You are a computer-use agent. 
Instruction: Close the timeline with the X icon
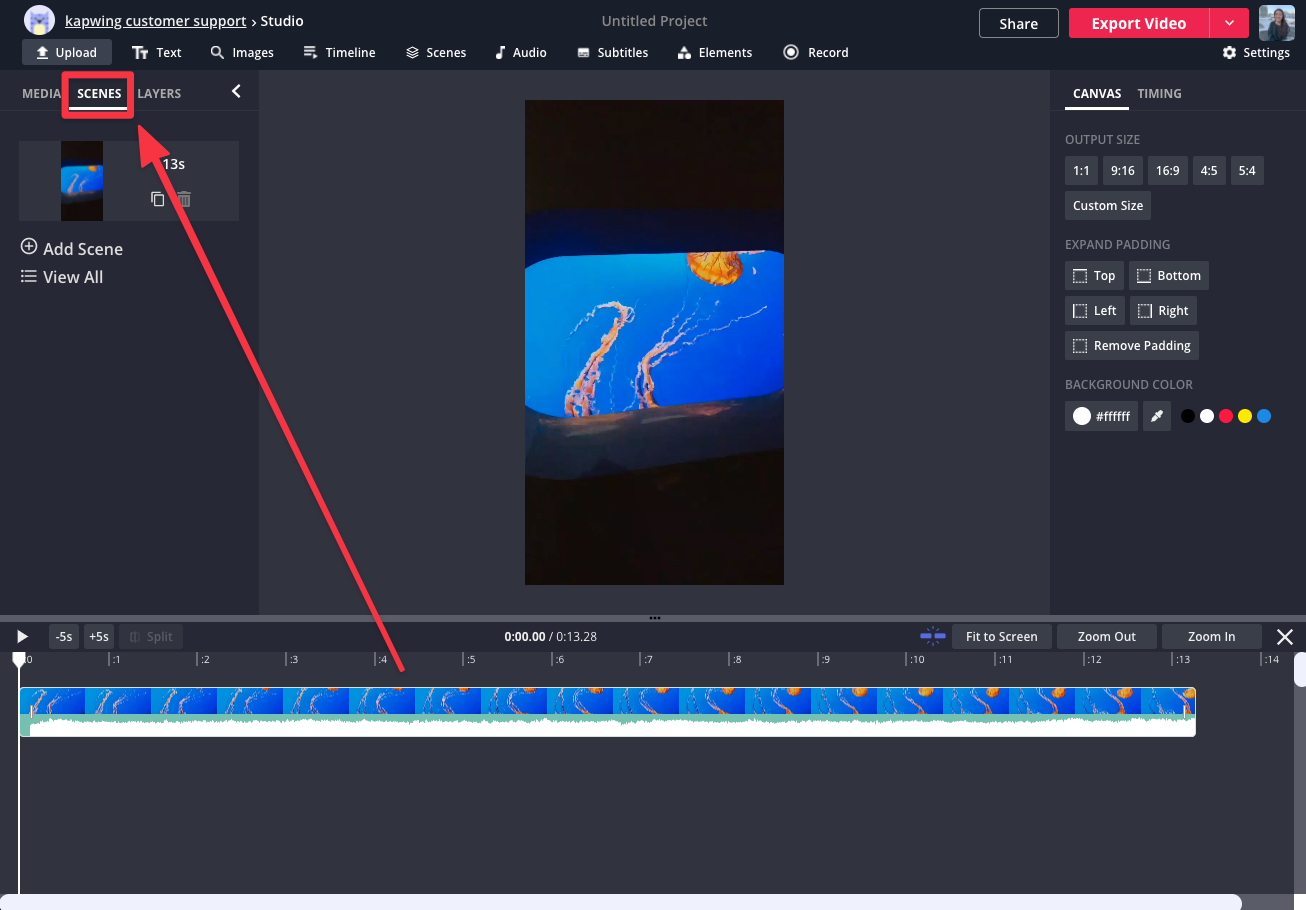coord(1285,637)
